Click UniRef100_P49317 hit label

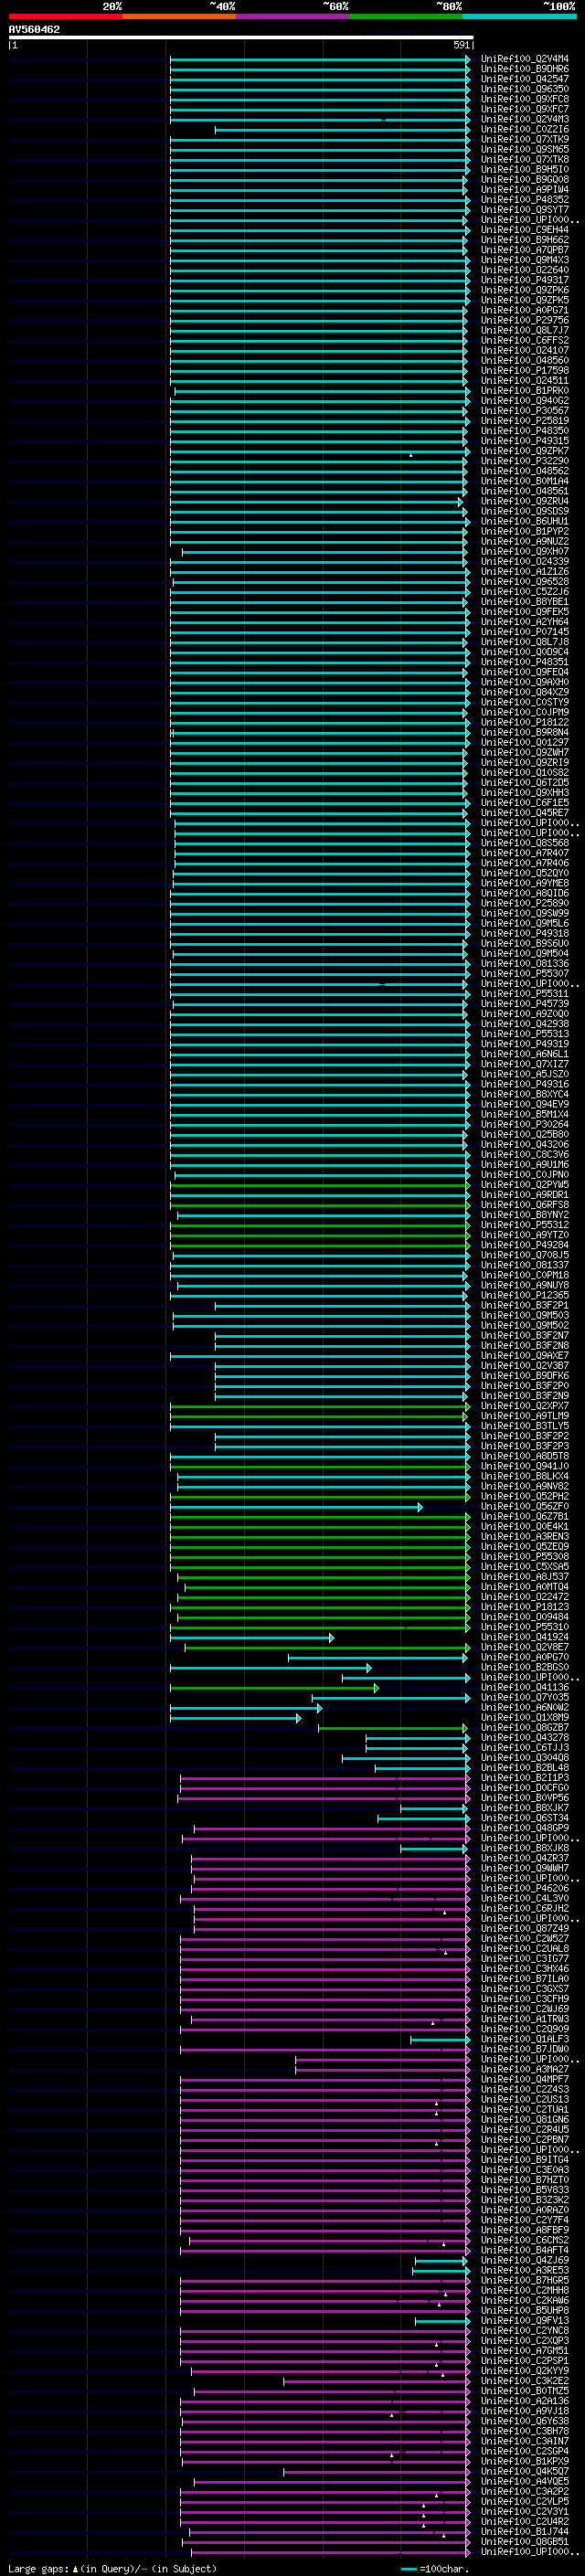(x=525, y=280)
